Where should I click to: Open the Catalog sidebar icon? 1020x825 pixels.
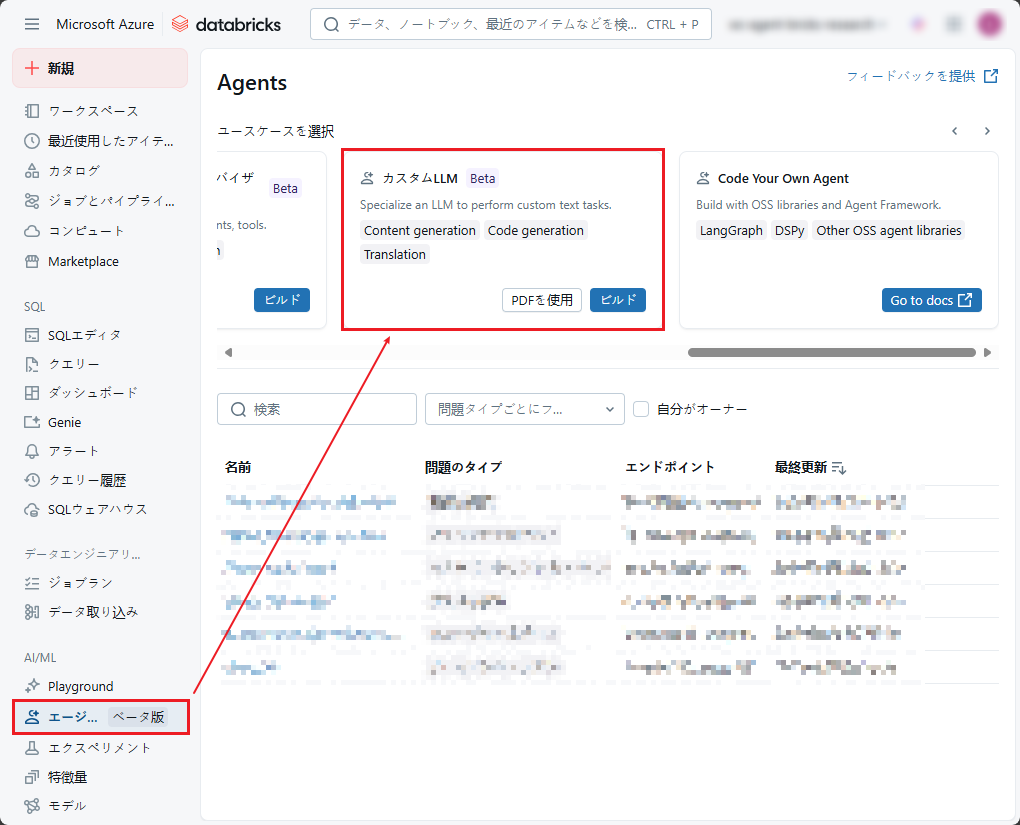[x=32, y=171]
